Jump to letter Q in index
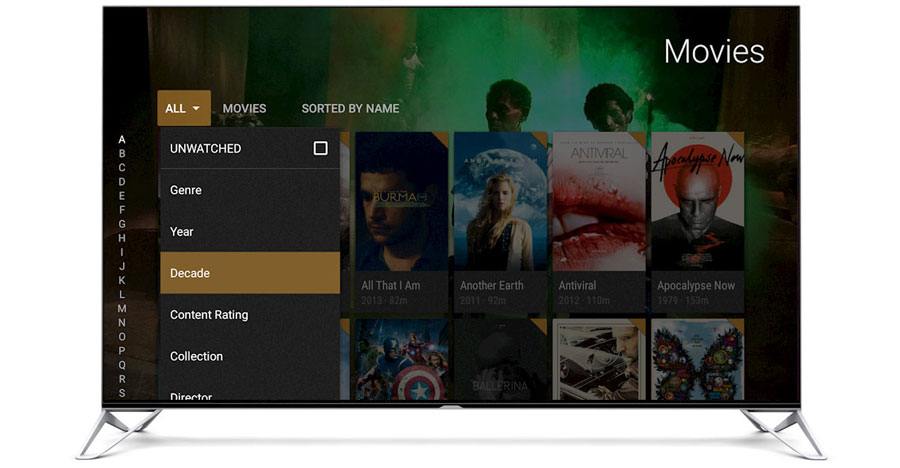 click(122, 365)
